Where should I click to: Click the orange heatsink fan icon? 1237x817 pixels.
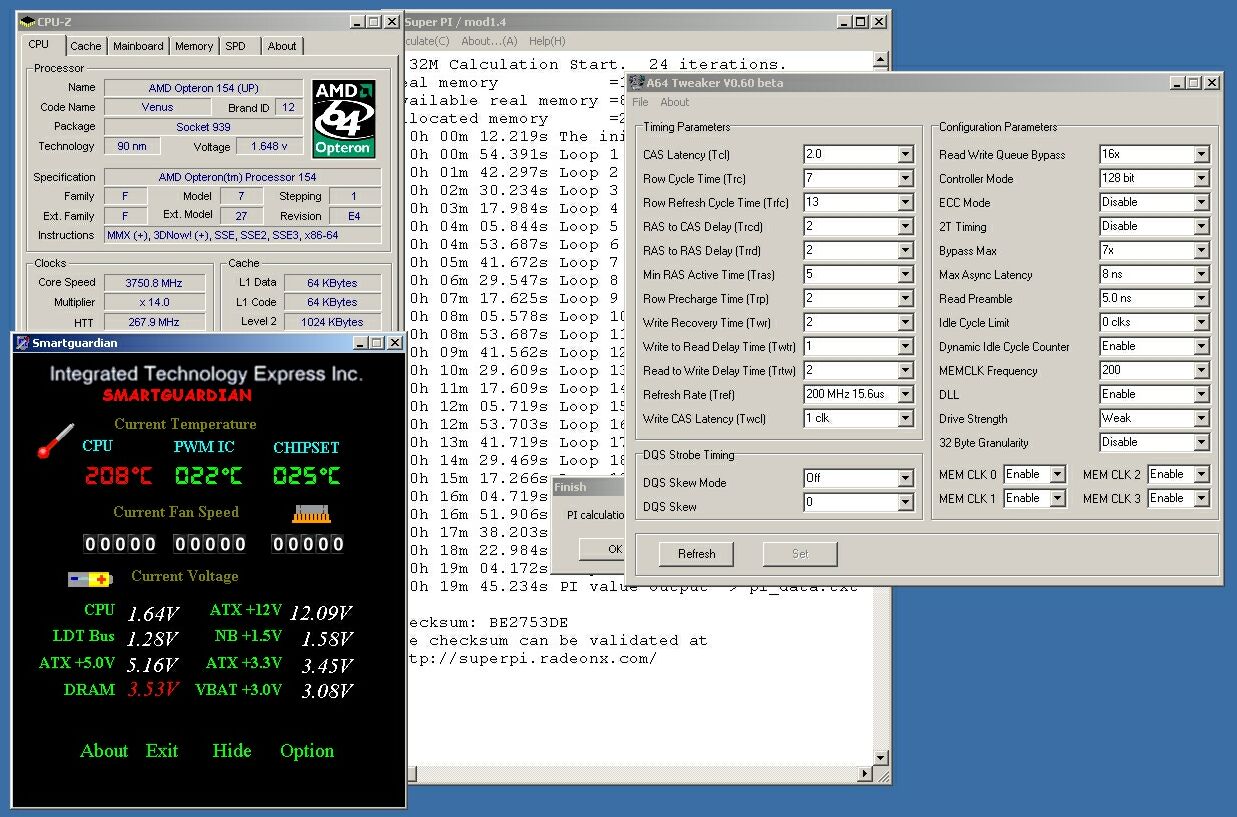[x=311, y=514]
